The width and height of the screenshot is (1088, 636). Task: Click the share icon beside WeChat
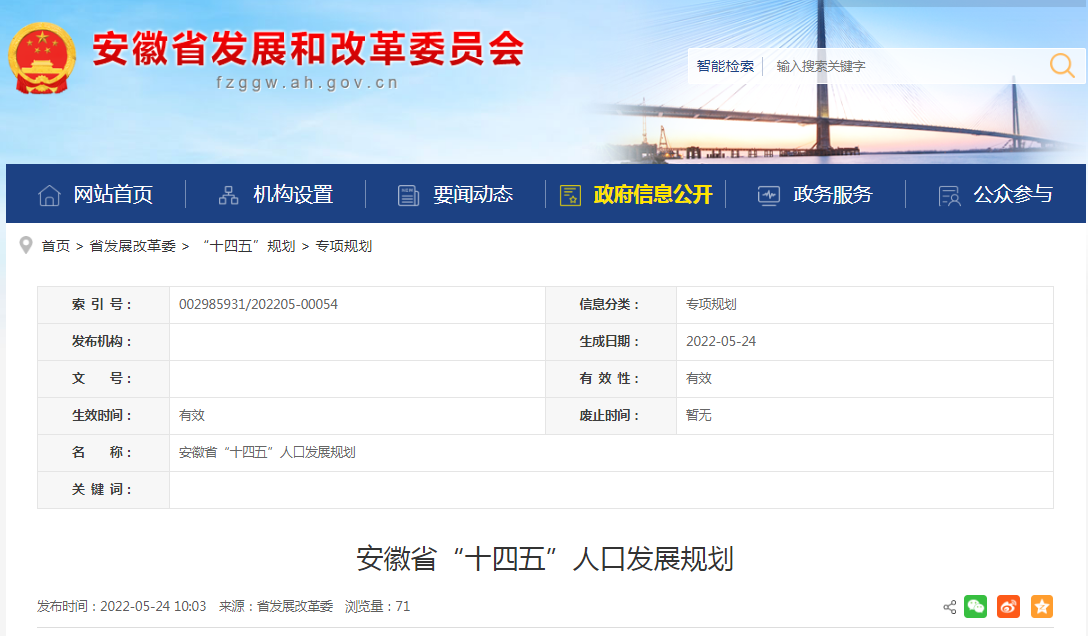(949, 607)
